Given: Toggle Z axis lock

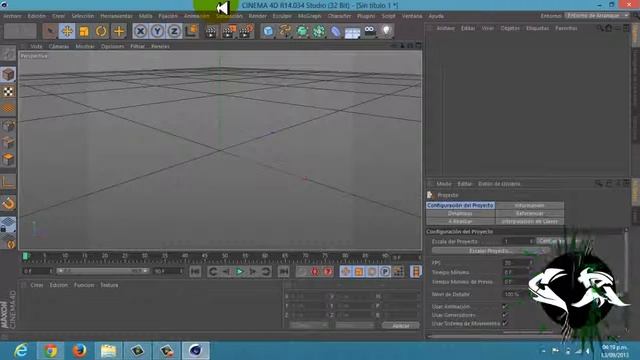Looking at the screenshot, I should (x=174, y=31).
